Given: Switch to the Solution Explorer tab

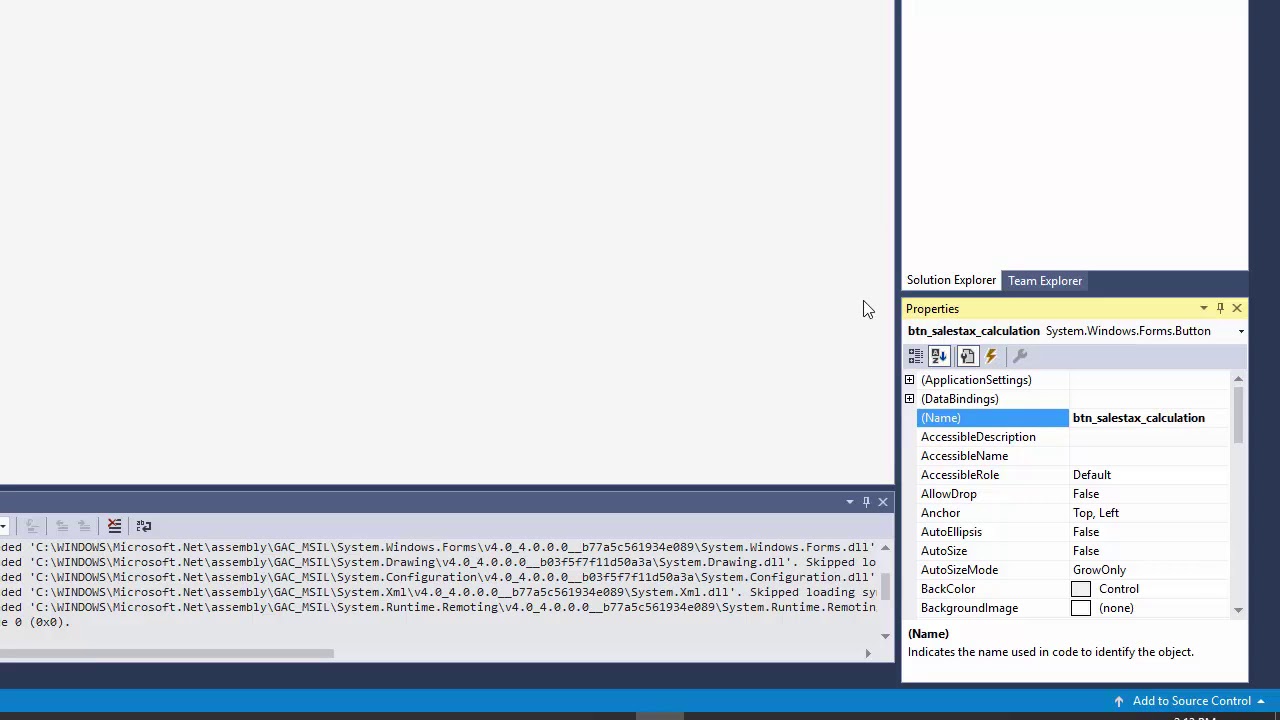Looking at the screenshot, I should 951,280.
